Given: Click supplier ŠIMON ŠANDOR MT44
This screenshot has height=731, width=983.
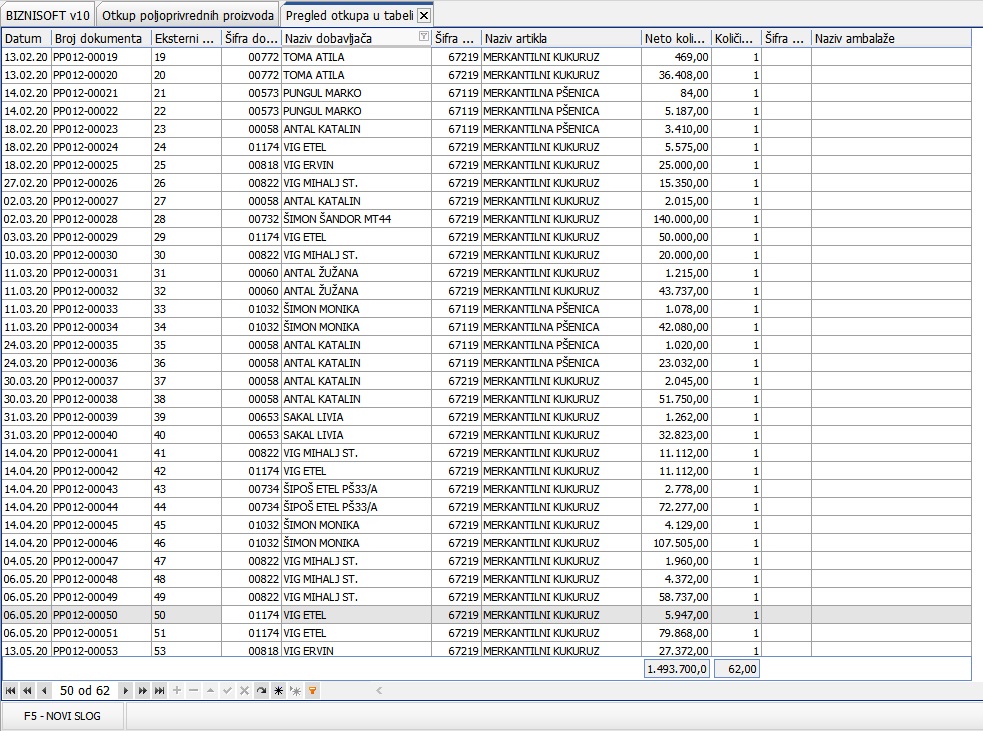Looking at the screenshot, I should point(357,219).
